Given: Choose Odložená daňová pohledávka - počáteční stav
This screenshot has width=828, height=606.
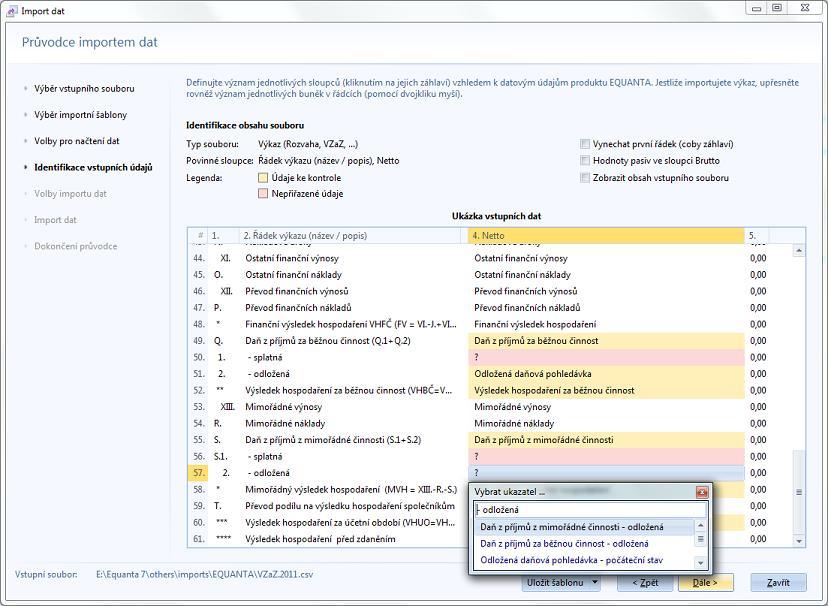Looking at the screenshot, I should point(585,560).
